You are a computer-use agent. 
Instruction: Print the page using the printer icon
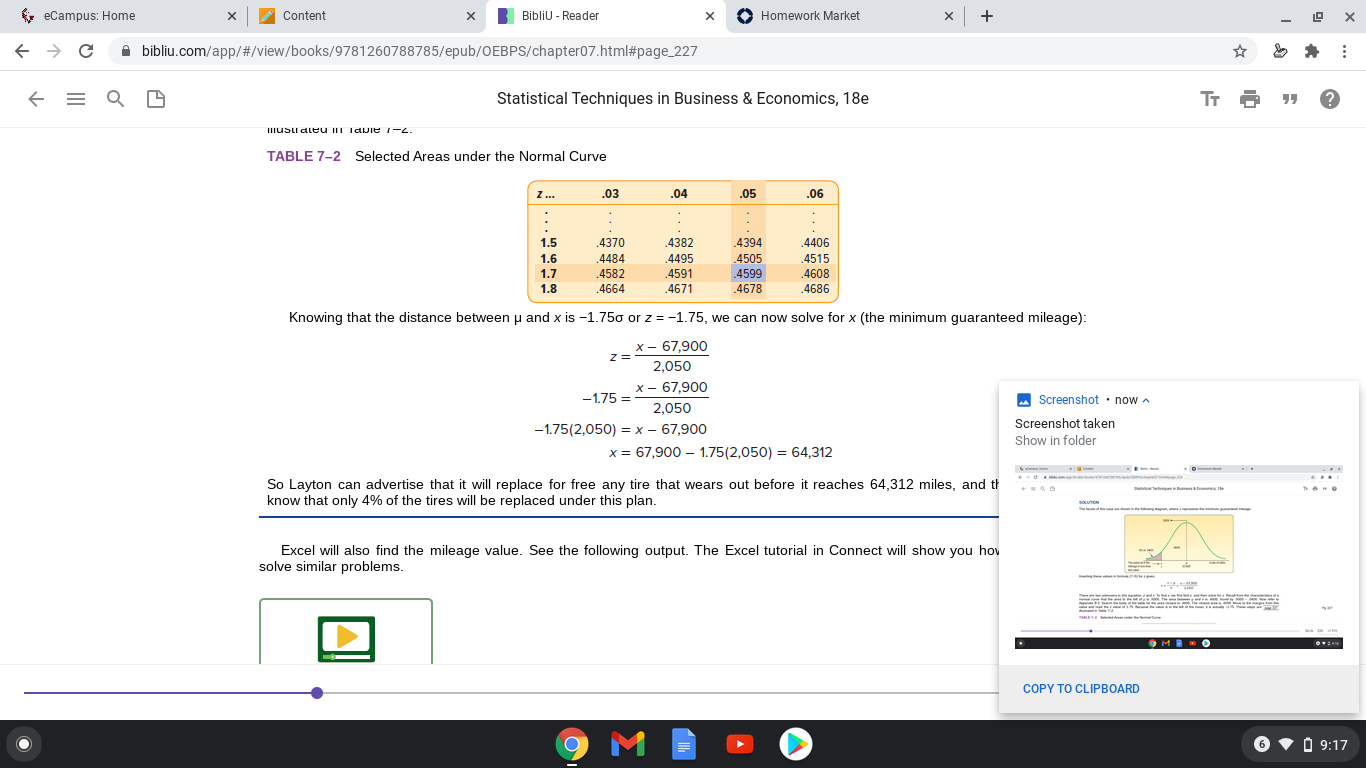pos(1250,99)
